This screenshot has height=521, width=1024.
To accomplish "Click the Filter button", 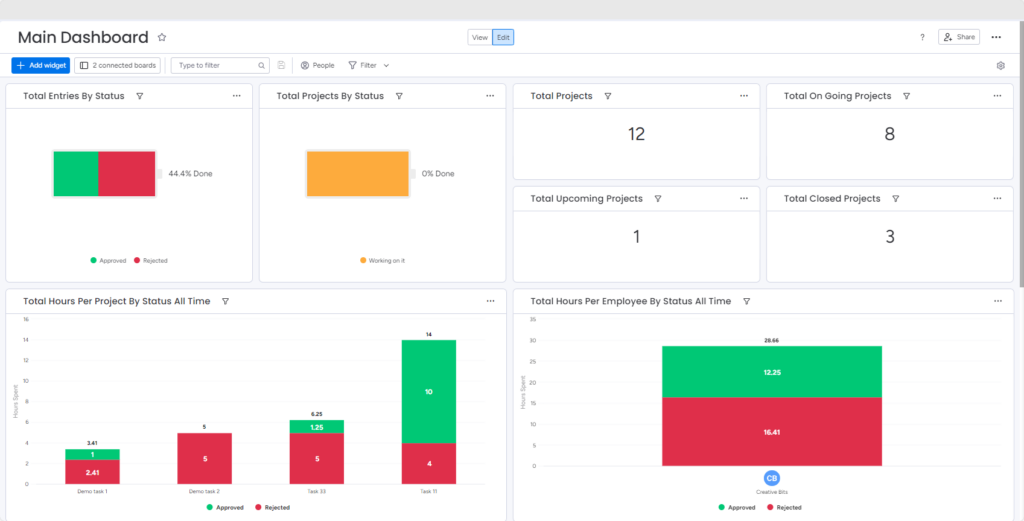I will click(362, 65).
